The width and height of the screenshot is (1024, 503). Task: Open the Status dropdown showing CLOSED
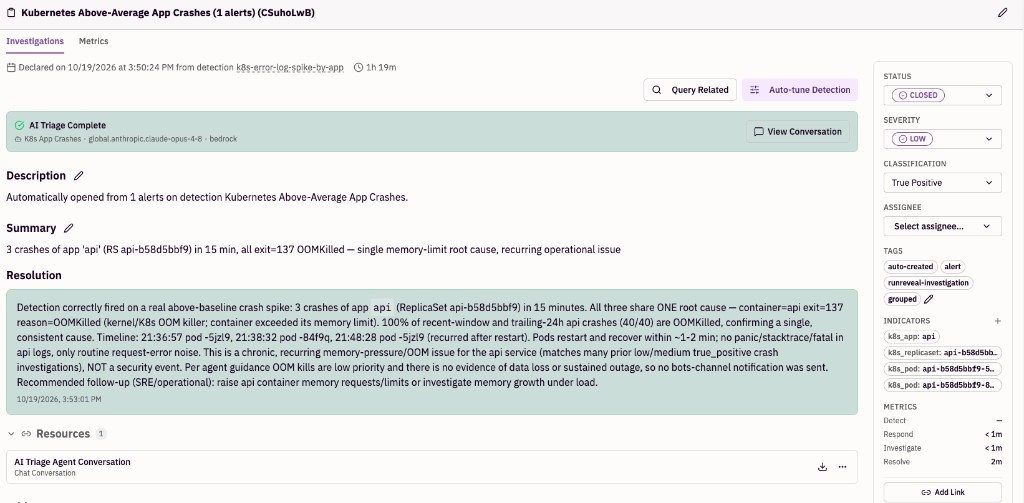[942, 95]
